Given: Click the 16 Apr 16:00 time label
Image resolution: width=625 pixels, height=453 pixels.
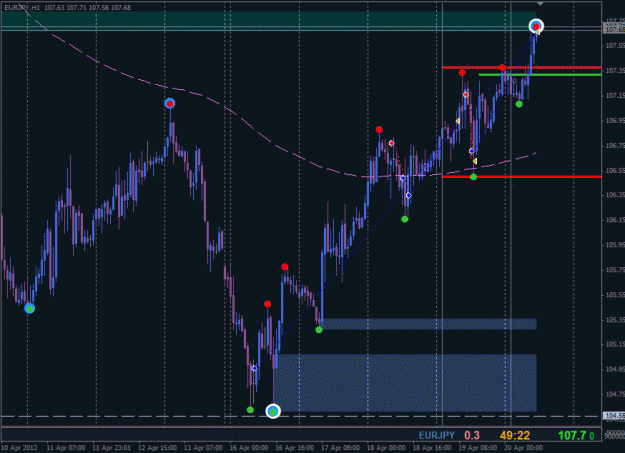Looking at the screenshot, I should [x=295, y=448].
